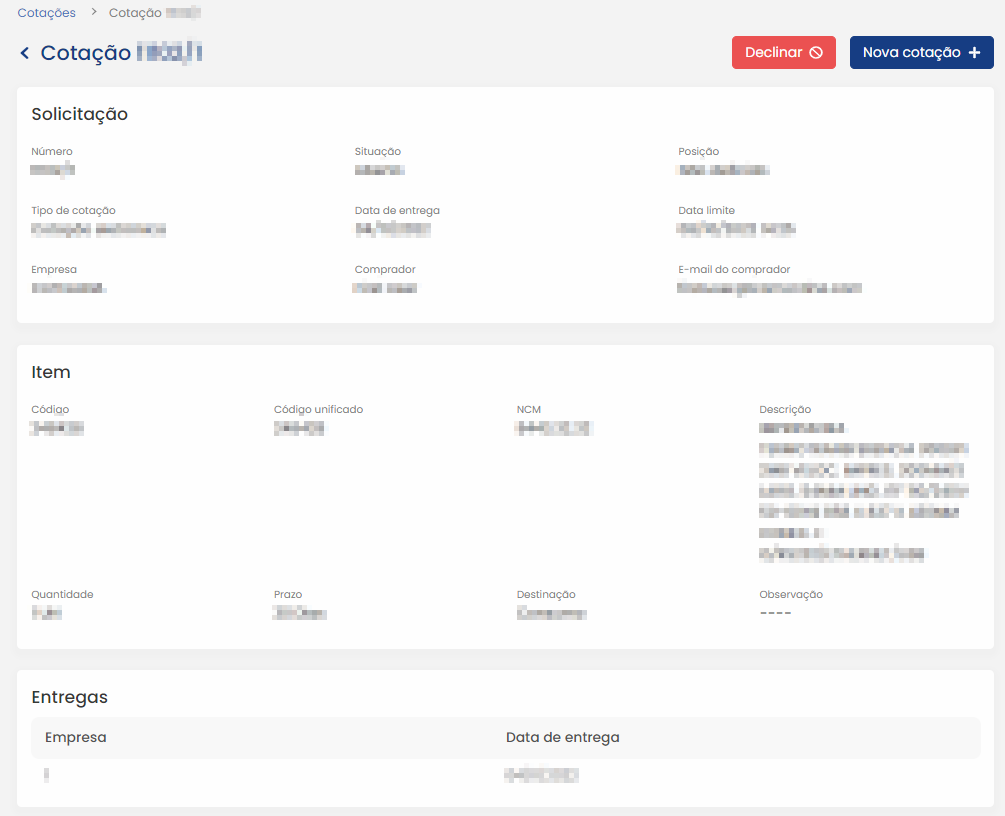Image resolution: width=1005 pixels, height=816 pixels.
Task: Click the Observação dashes value
Action: 775,613
